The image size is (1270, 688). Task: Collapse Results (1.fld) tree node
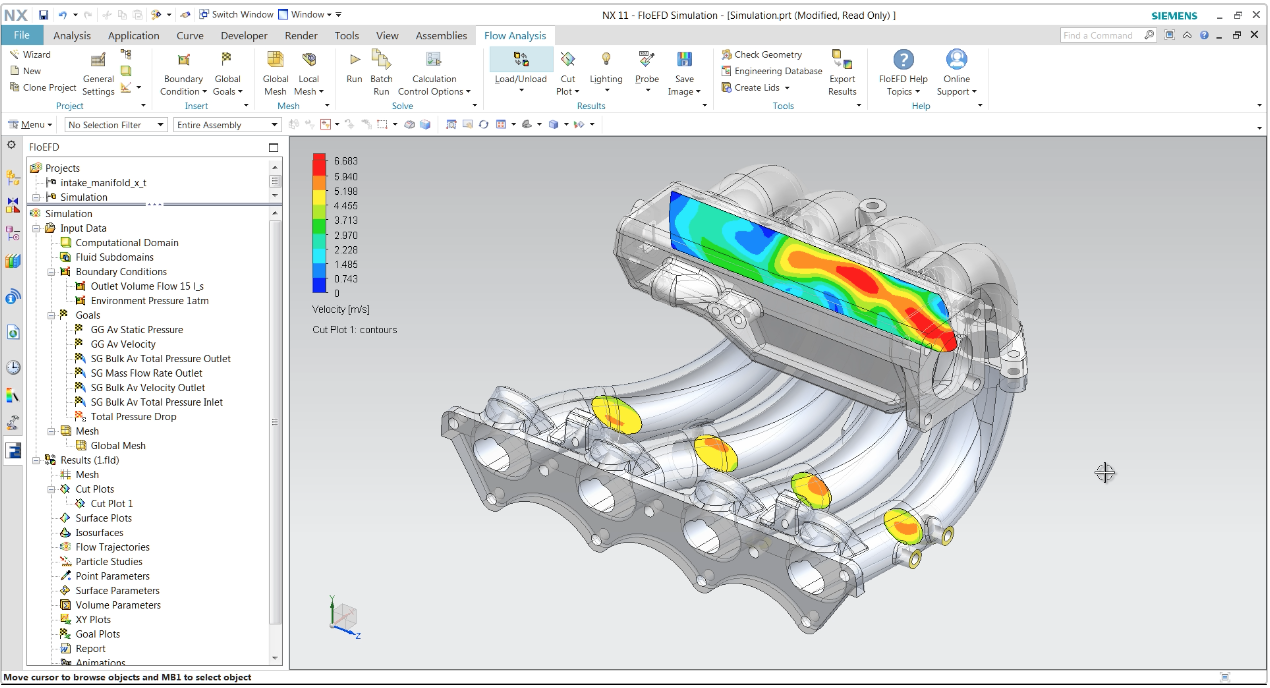(37, 460)
